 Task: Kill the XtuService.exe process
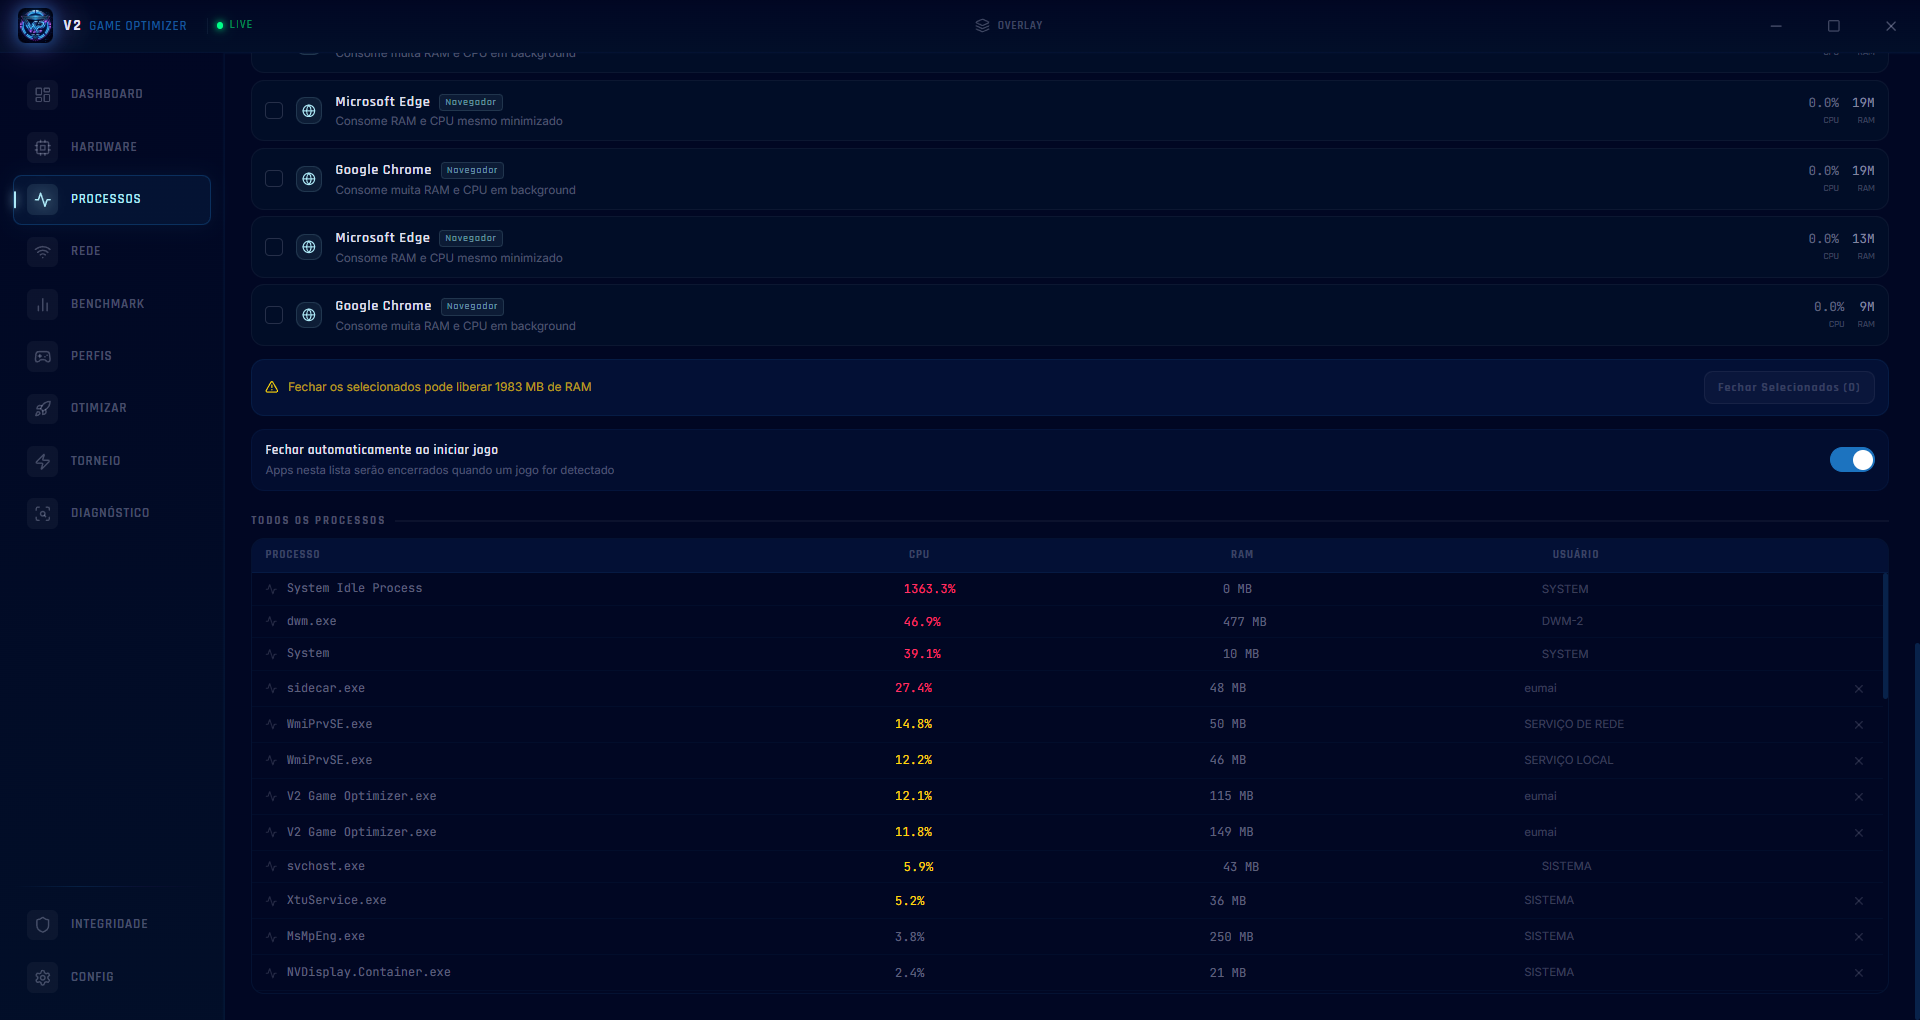click(x=1859, y=901)
